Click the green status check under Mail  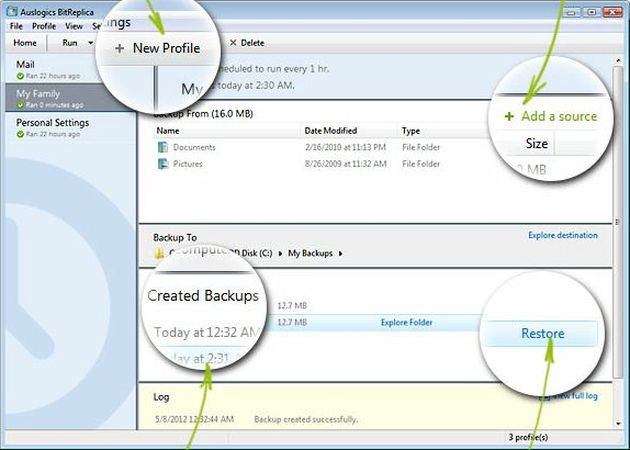coord(19,77)
